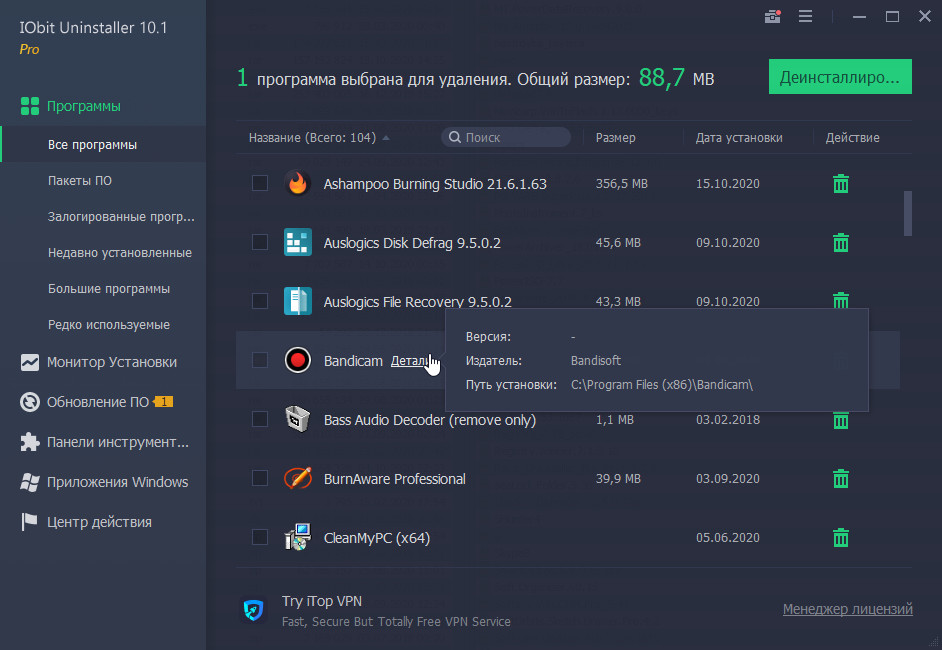
Task: Click the Programs grid icon in sidebar
Action: point(29,106)
